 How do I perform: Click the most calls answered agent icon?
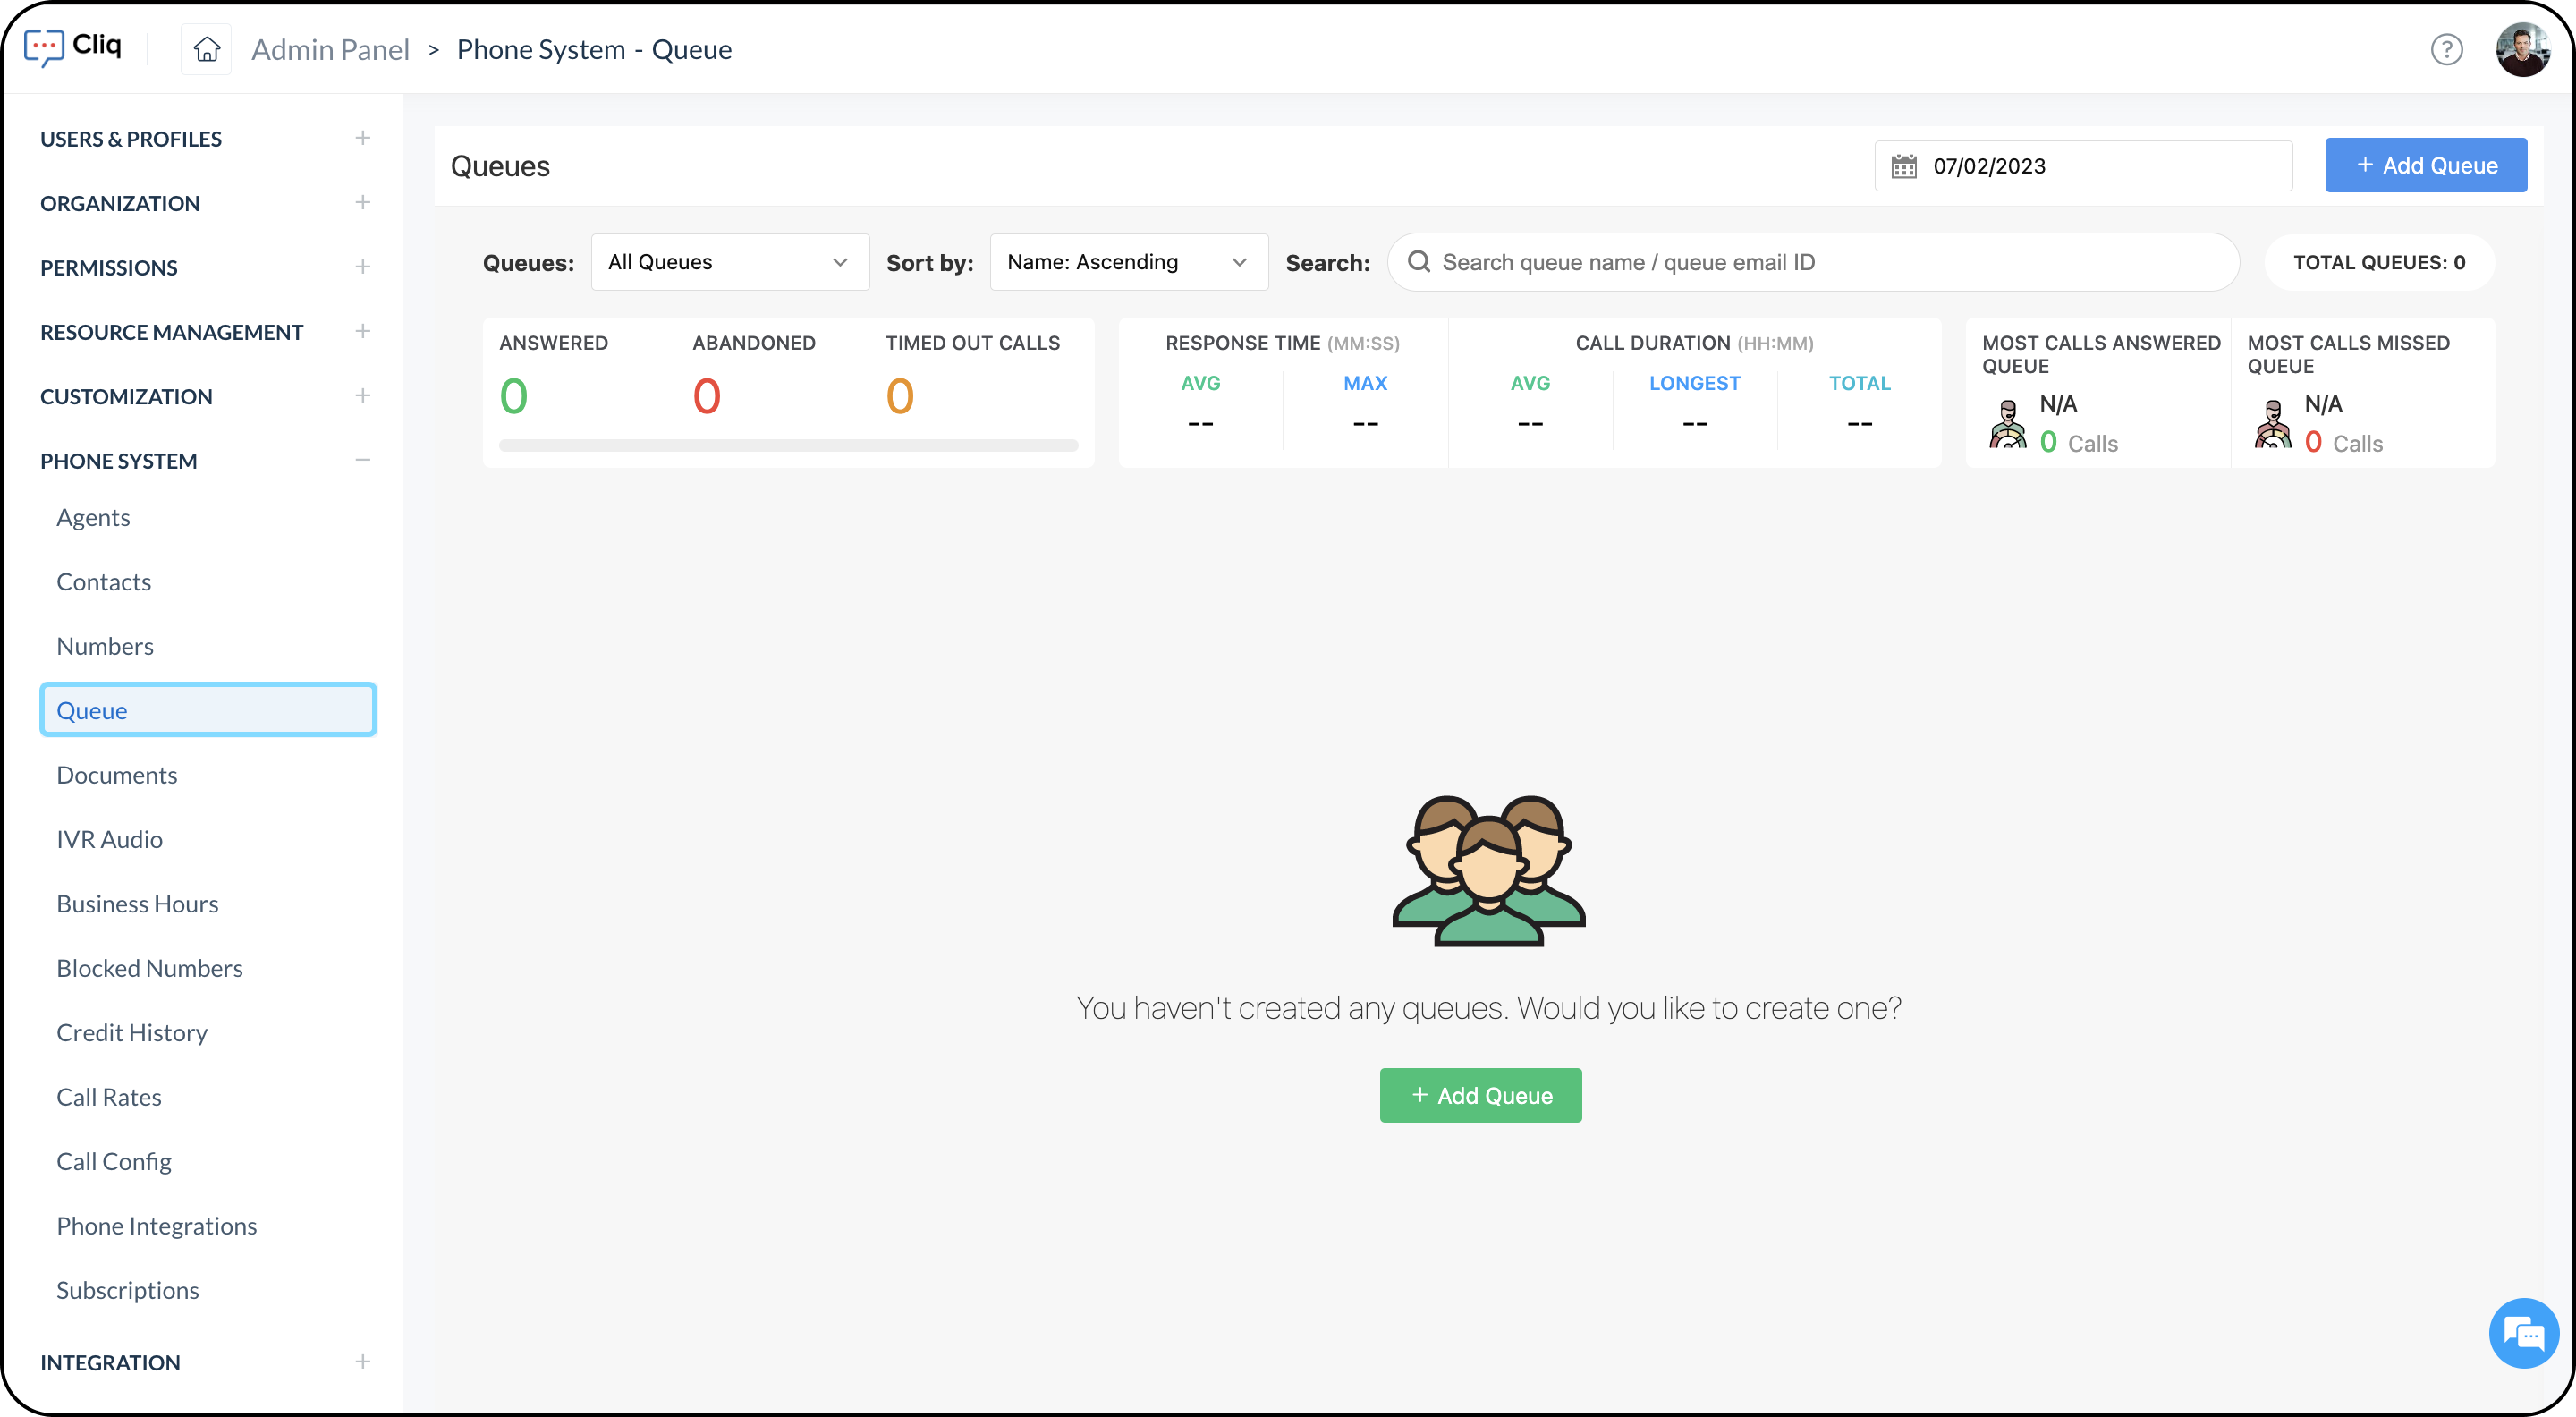[x=2007, y=424]
